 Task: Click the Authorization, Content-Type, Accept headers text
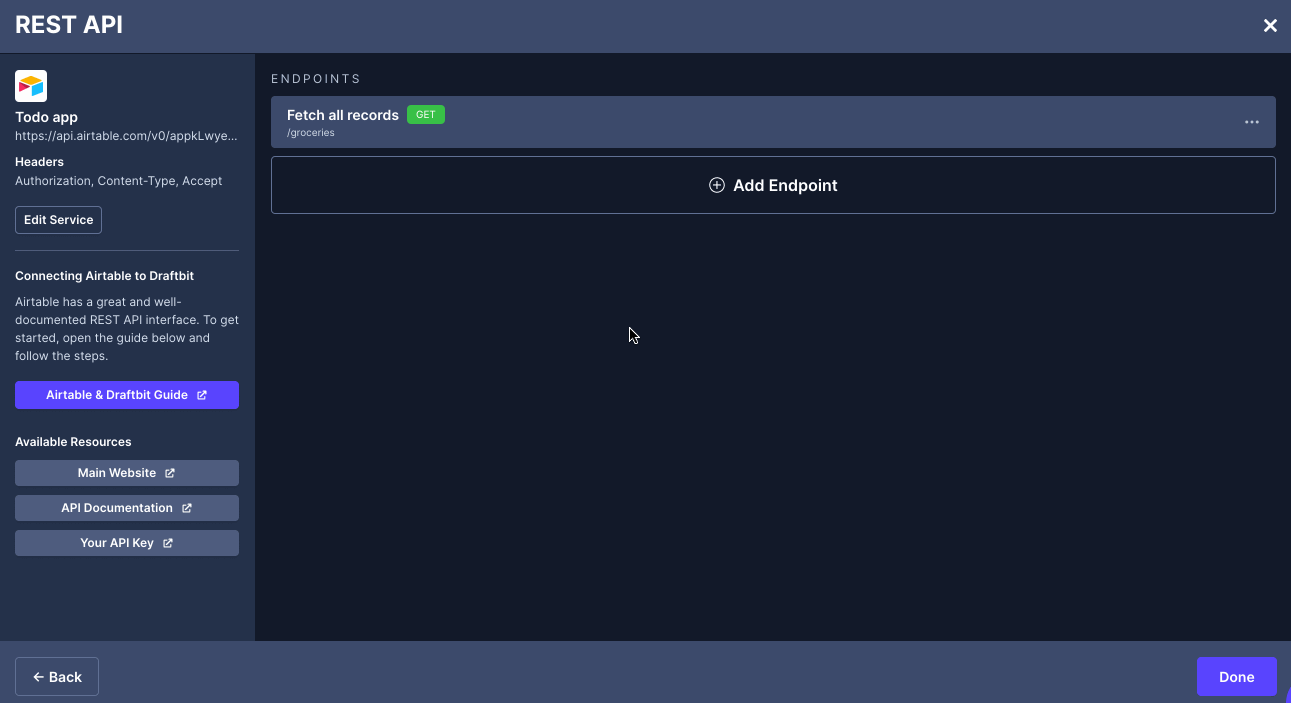[119, 181]
